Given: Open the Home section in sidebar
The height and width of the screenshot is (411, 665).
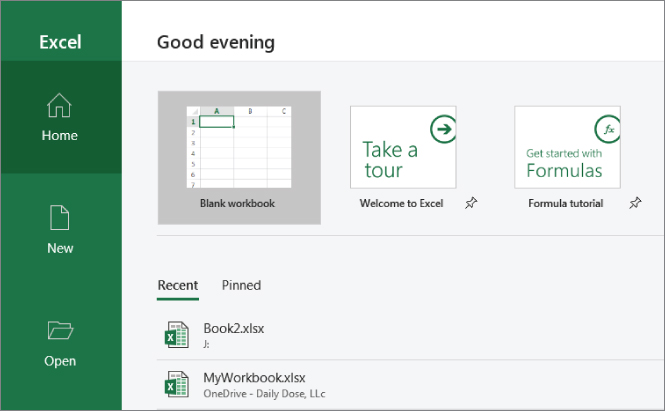Looking at the screenshot, I should click(60, 117).
